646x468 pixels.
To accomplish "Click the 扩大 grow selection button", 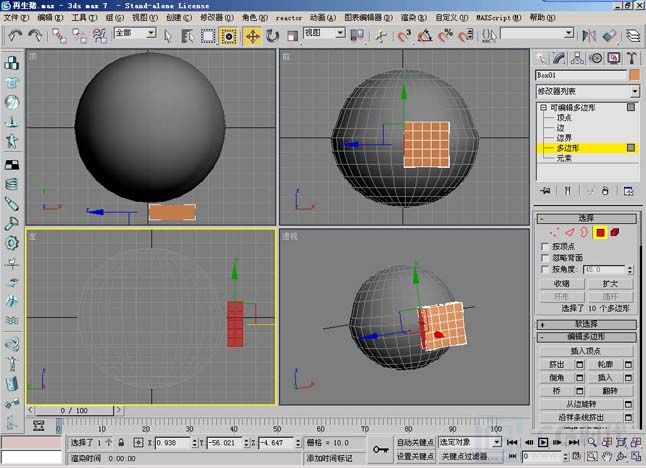I will pyautogui.click(x=610, y=284).
